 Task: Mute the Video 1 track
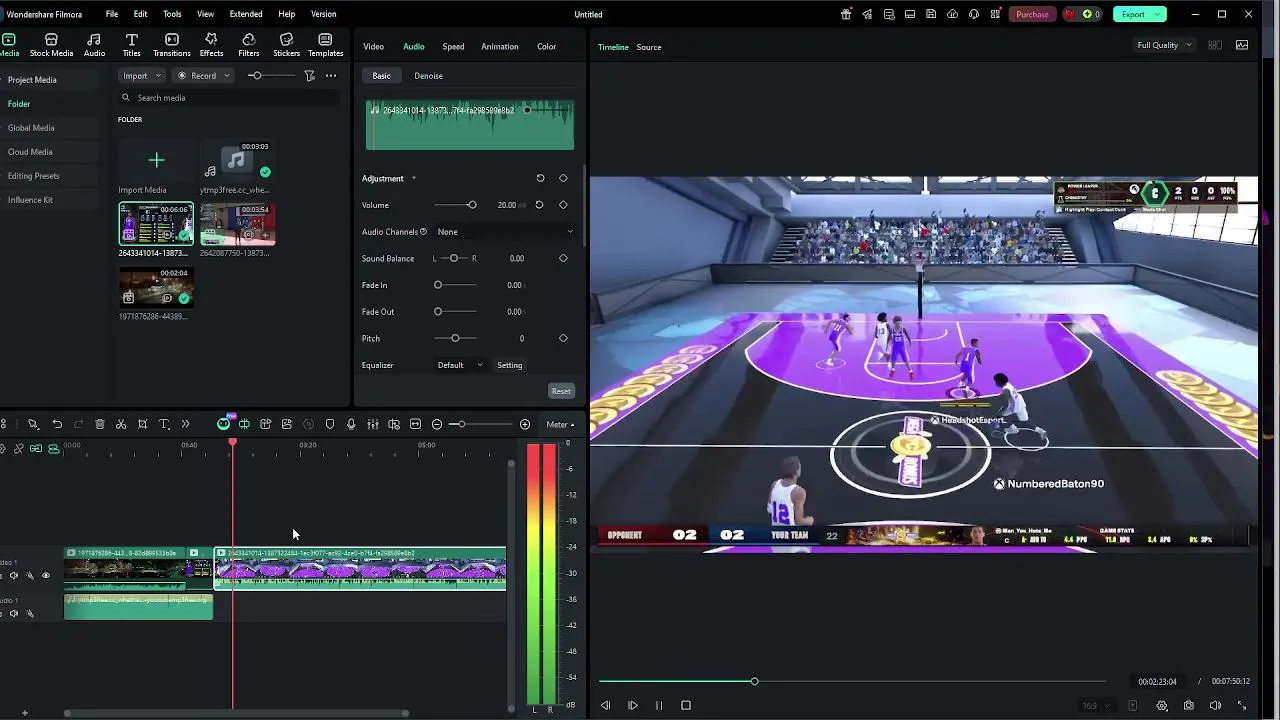(14, 575)
